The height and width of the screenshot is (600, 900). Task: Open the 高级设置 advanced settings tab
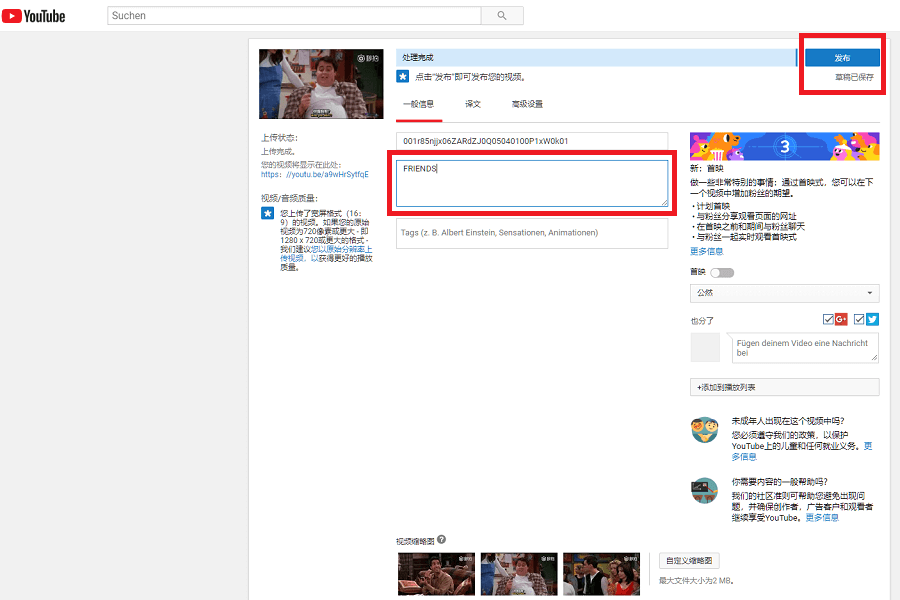pyautogui.click(x=527, y=104)
